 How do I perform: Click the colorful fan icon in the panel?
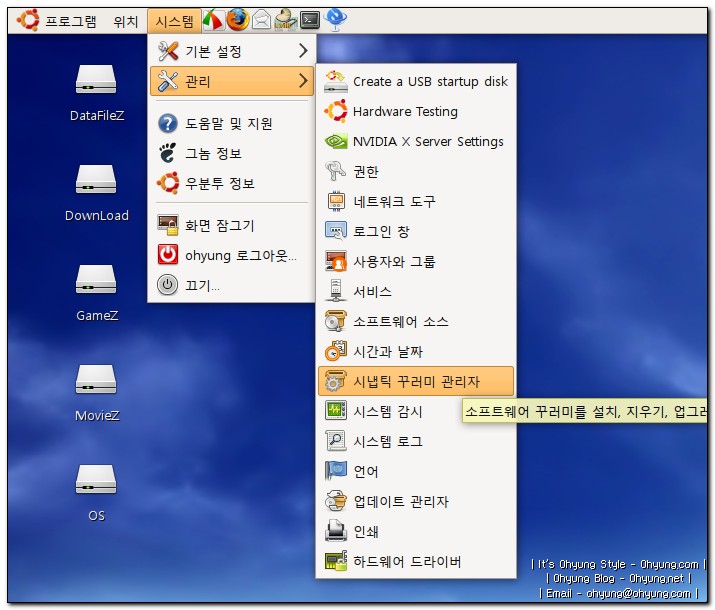point(213,21)
